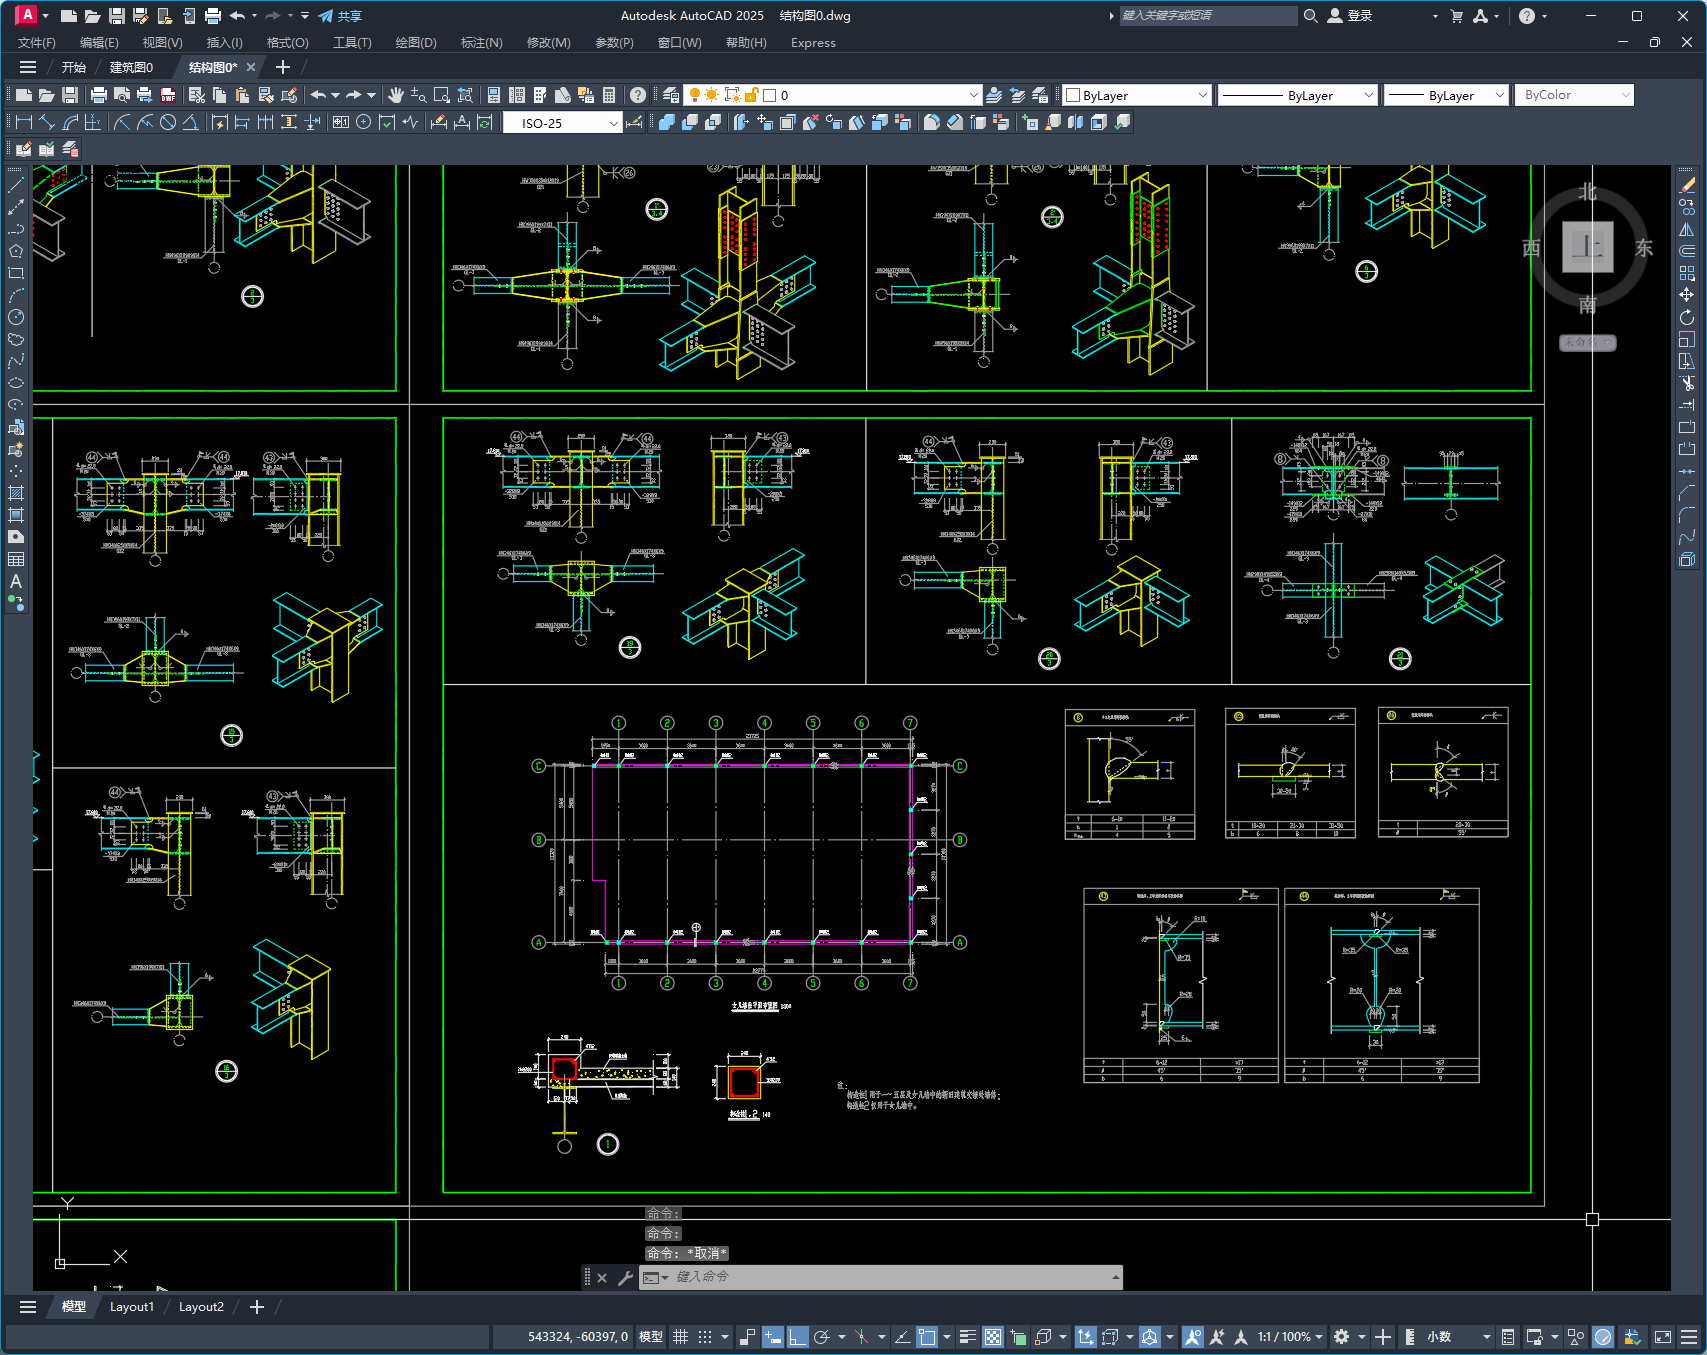The height and width of the screenshot is (1355, 1707).
Task: Expand the layer list dropdown
Action: click(973, 95)
